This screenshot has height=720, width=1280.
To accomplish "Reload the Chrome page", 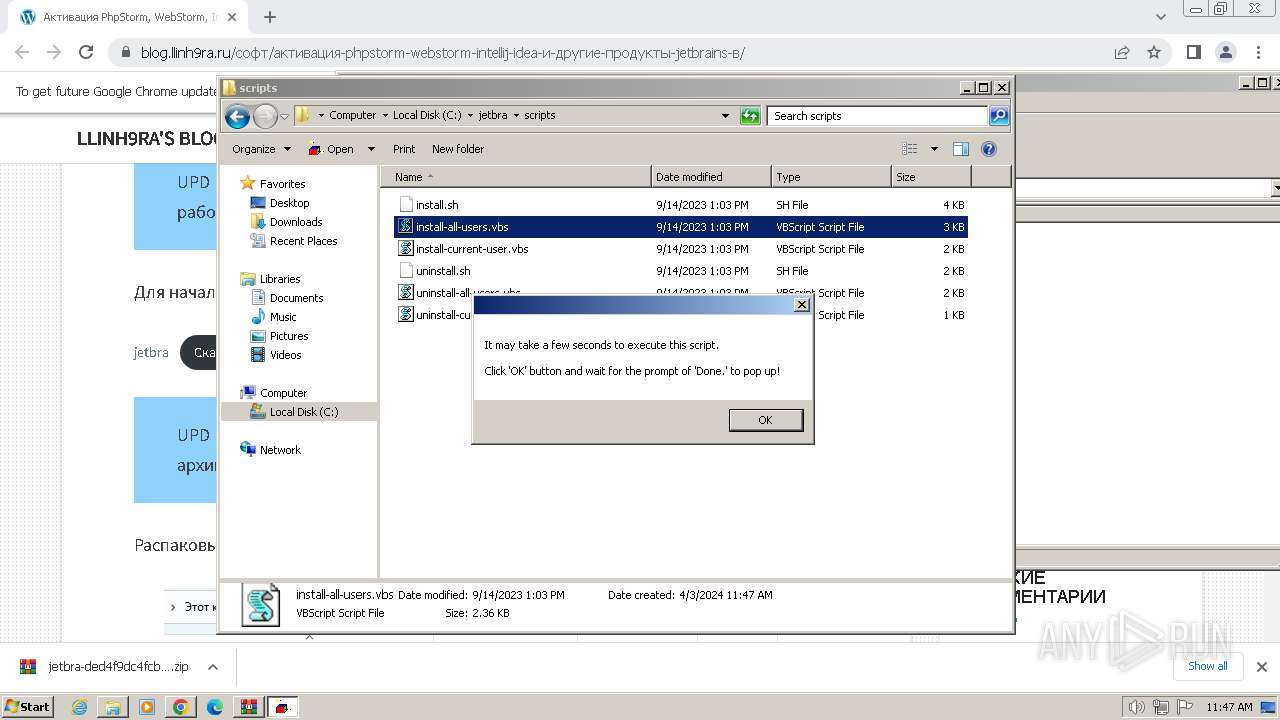I will (86, 52).
